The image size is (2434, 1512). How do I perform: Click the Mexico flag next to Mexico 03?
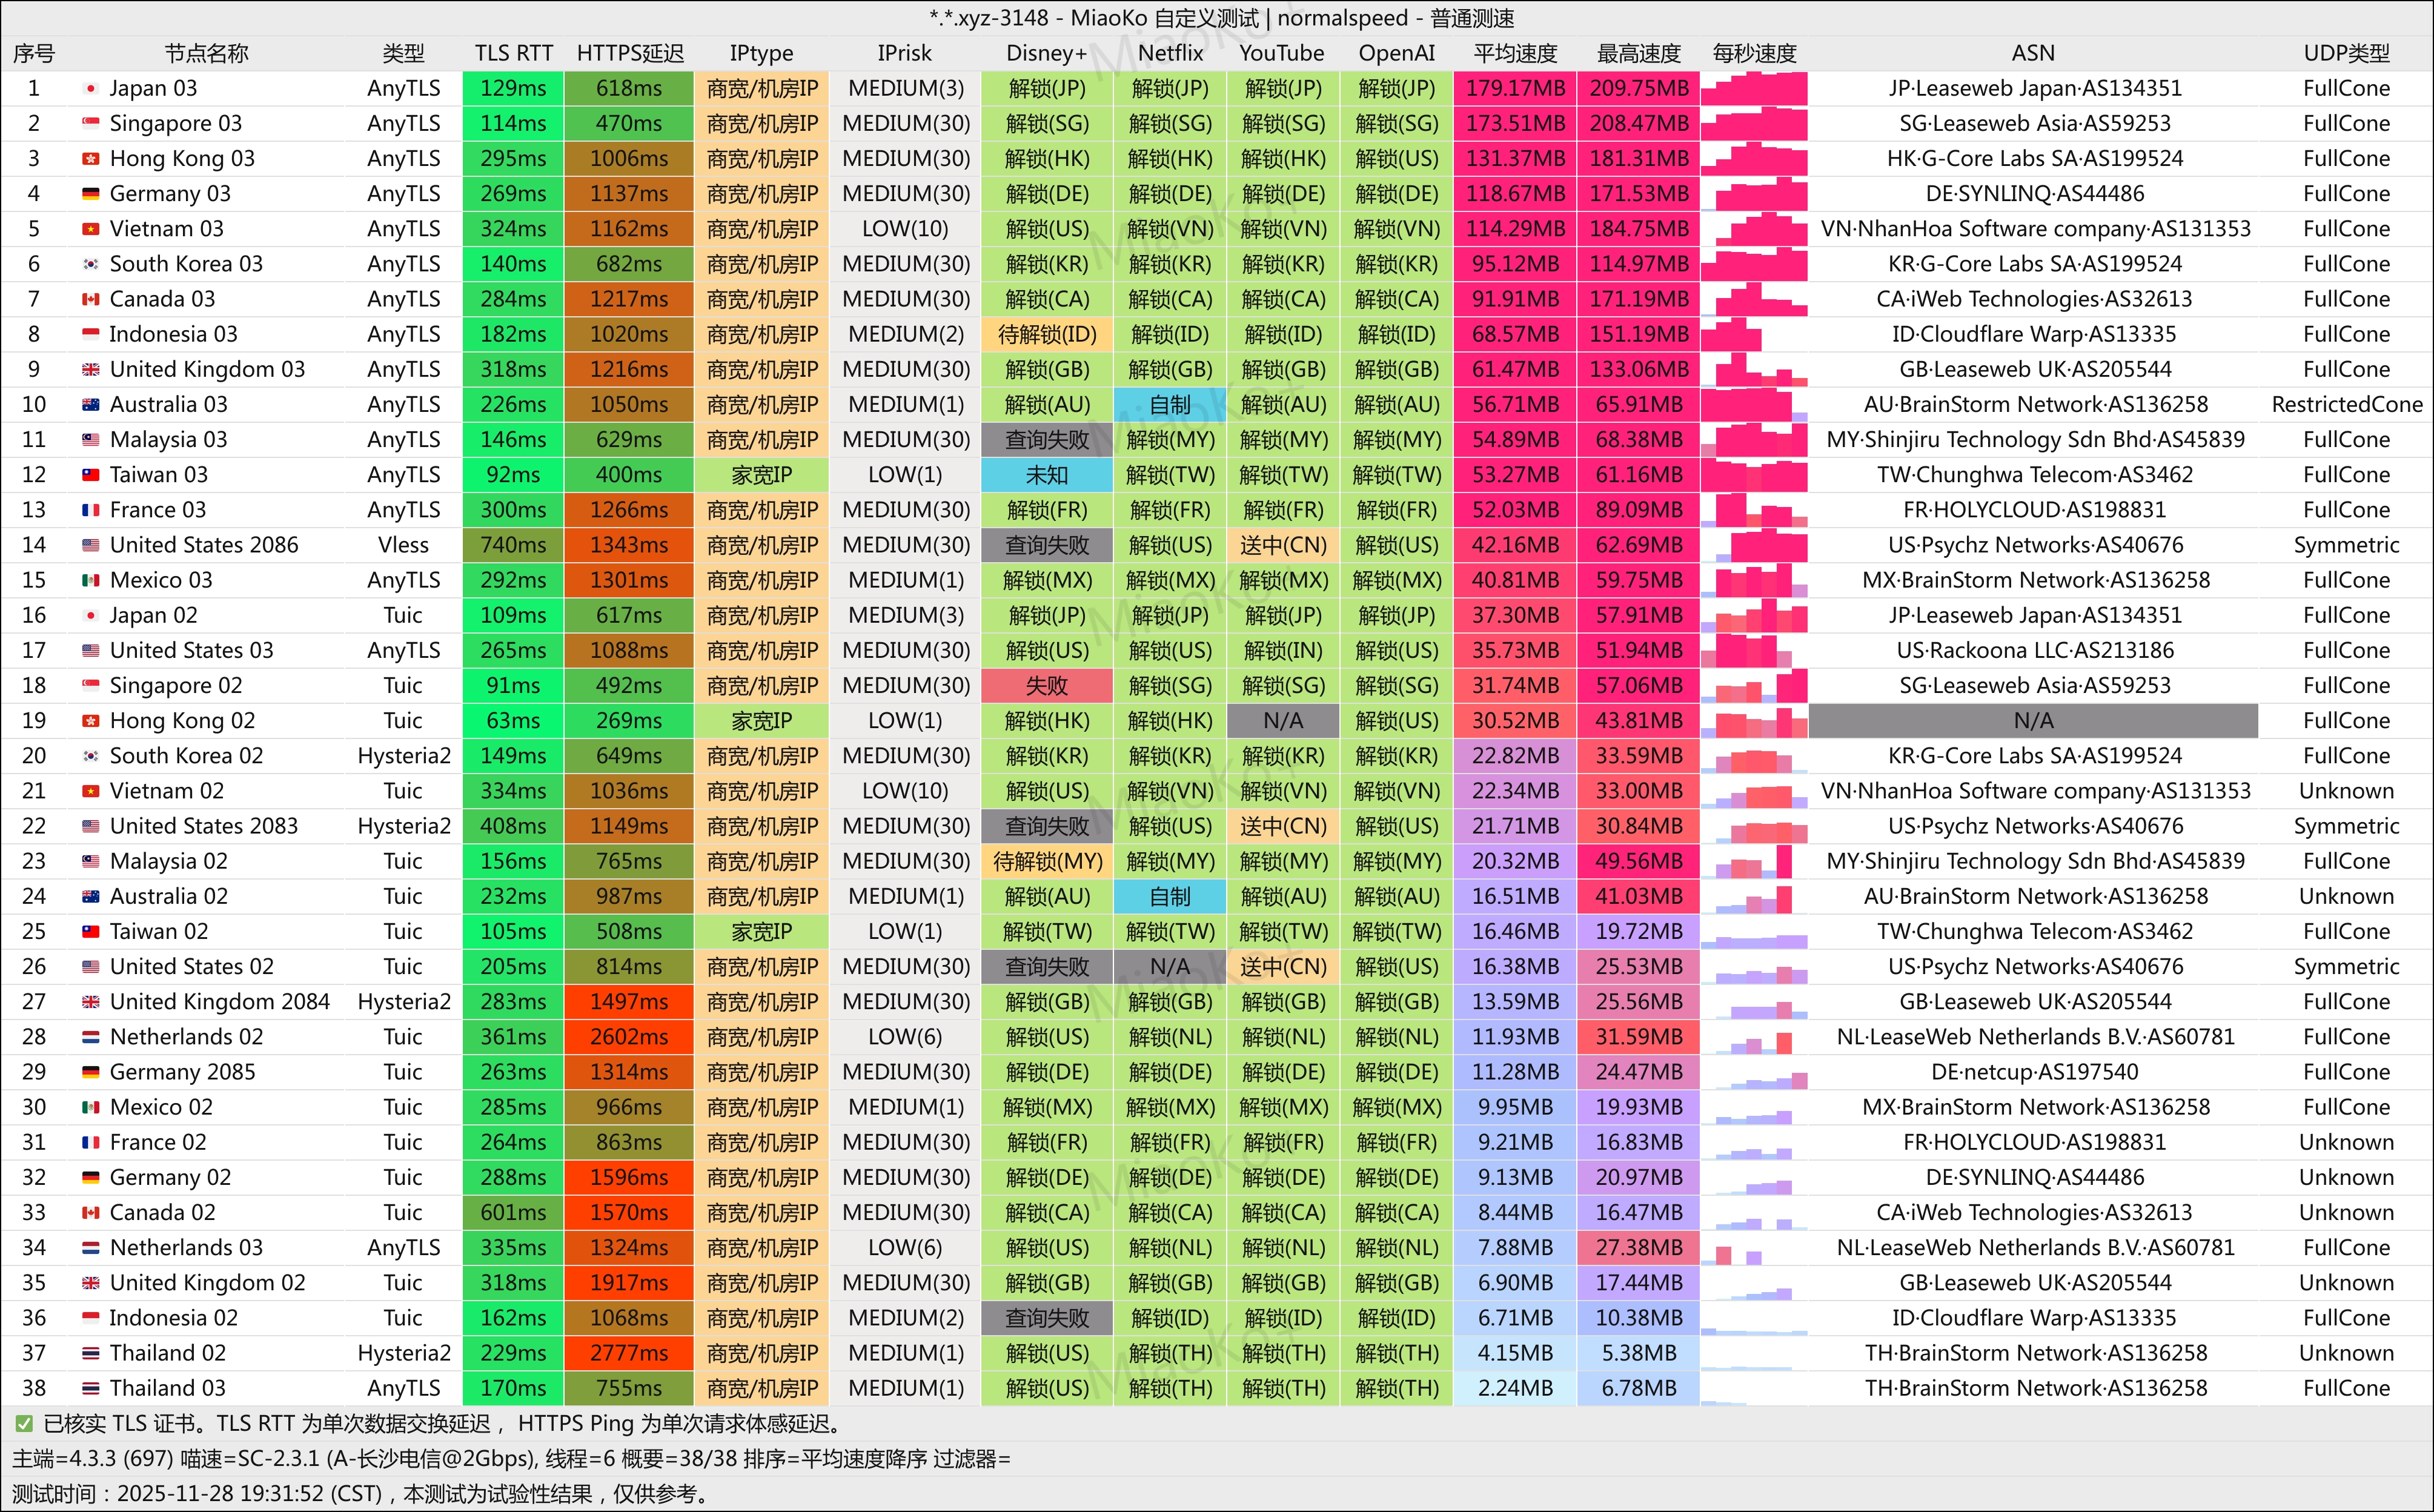click(x=91, y=580)
